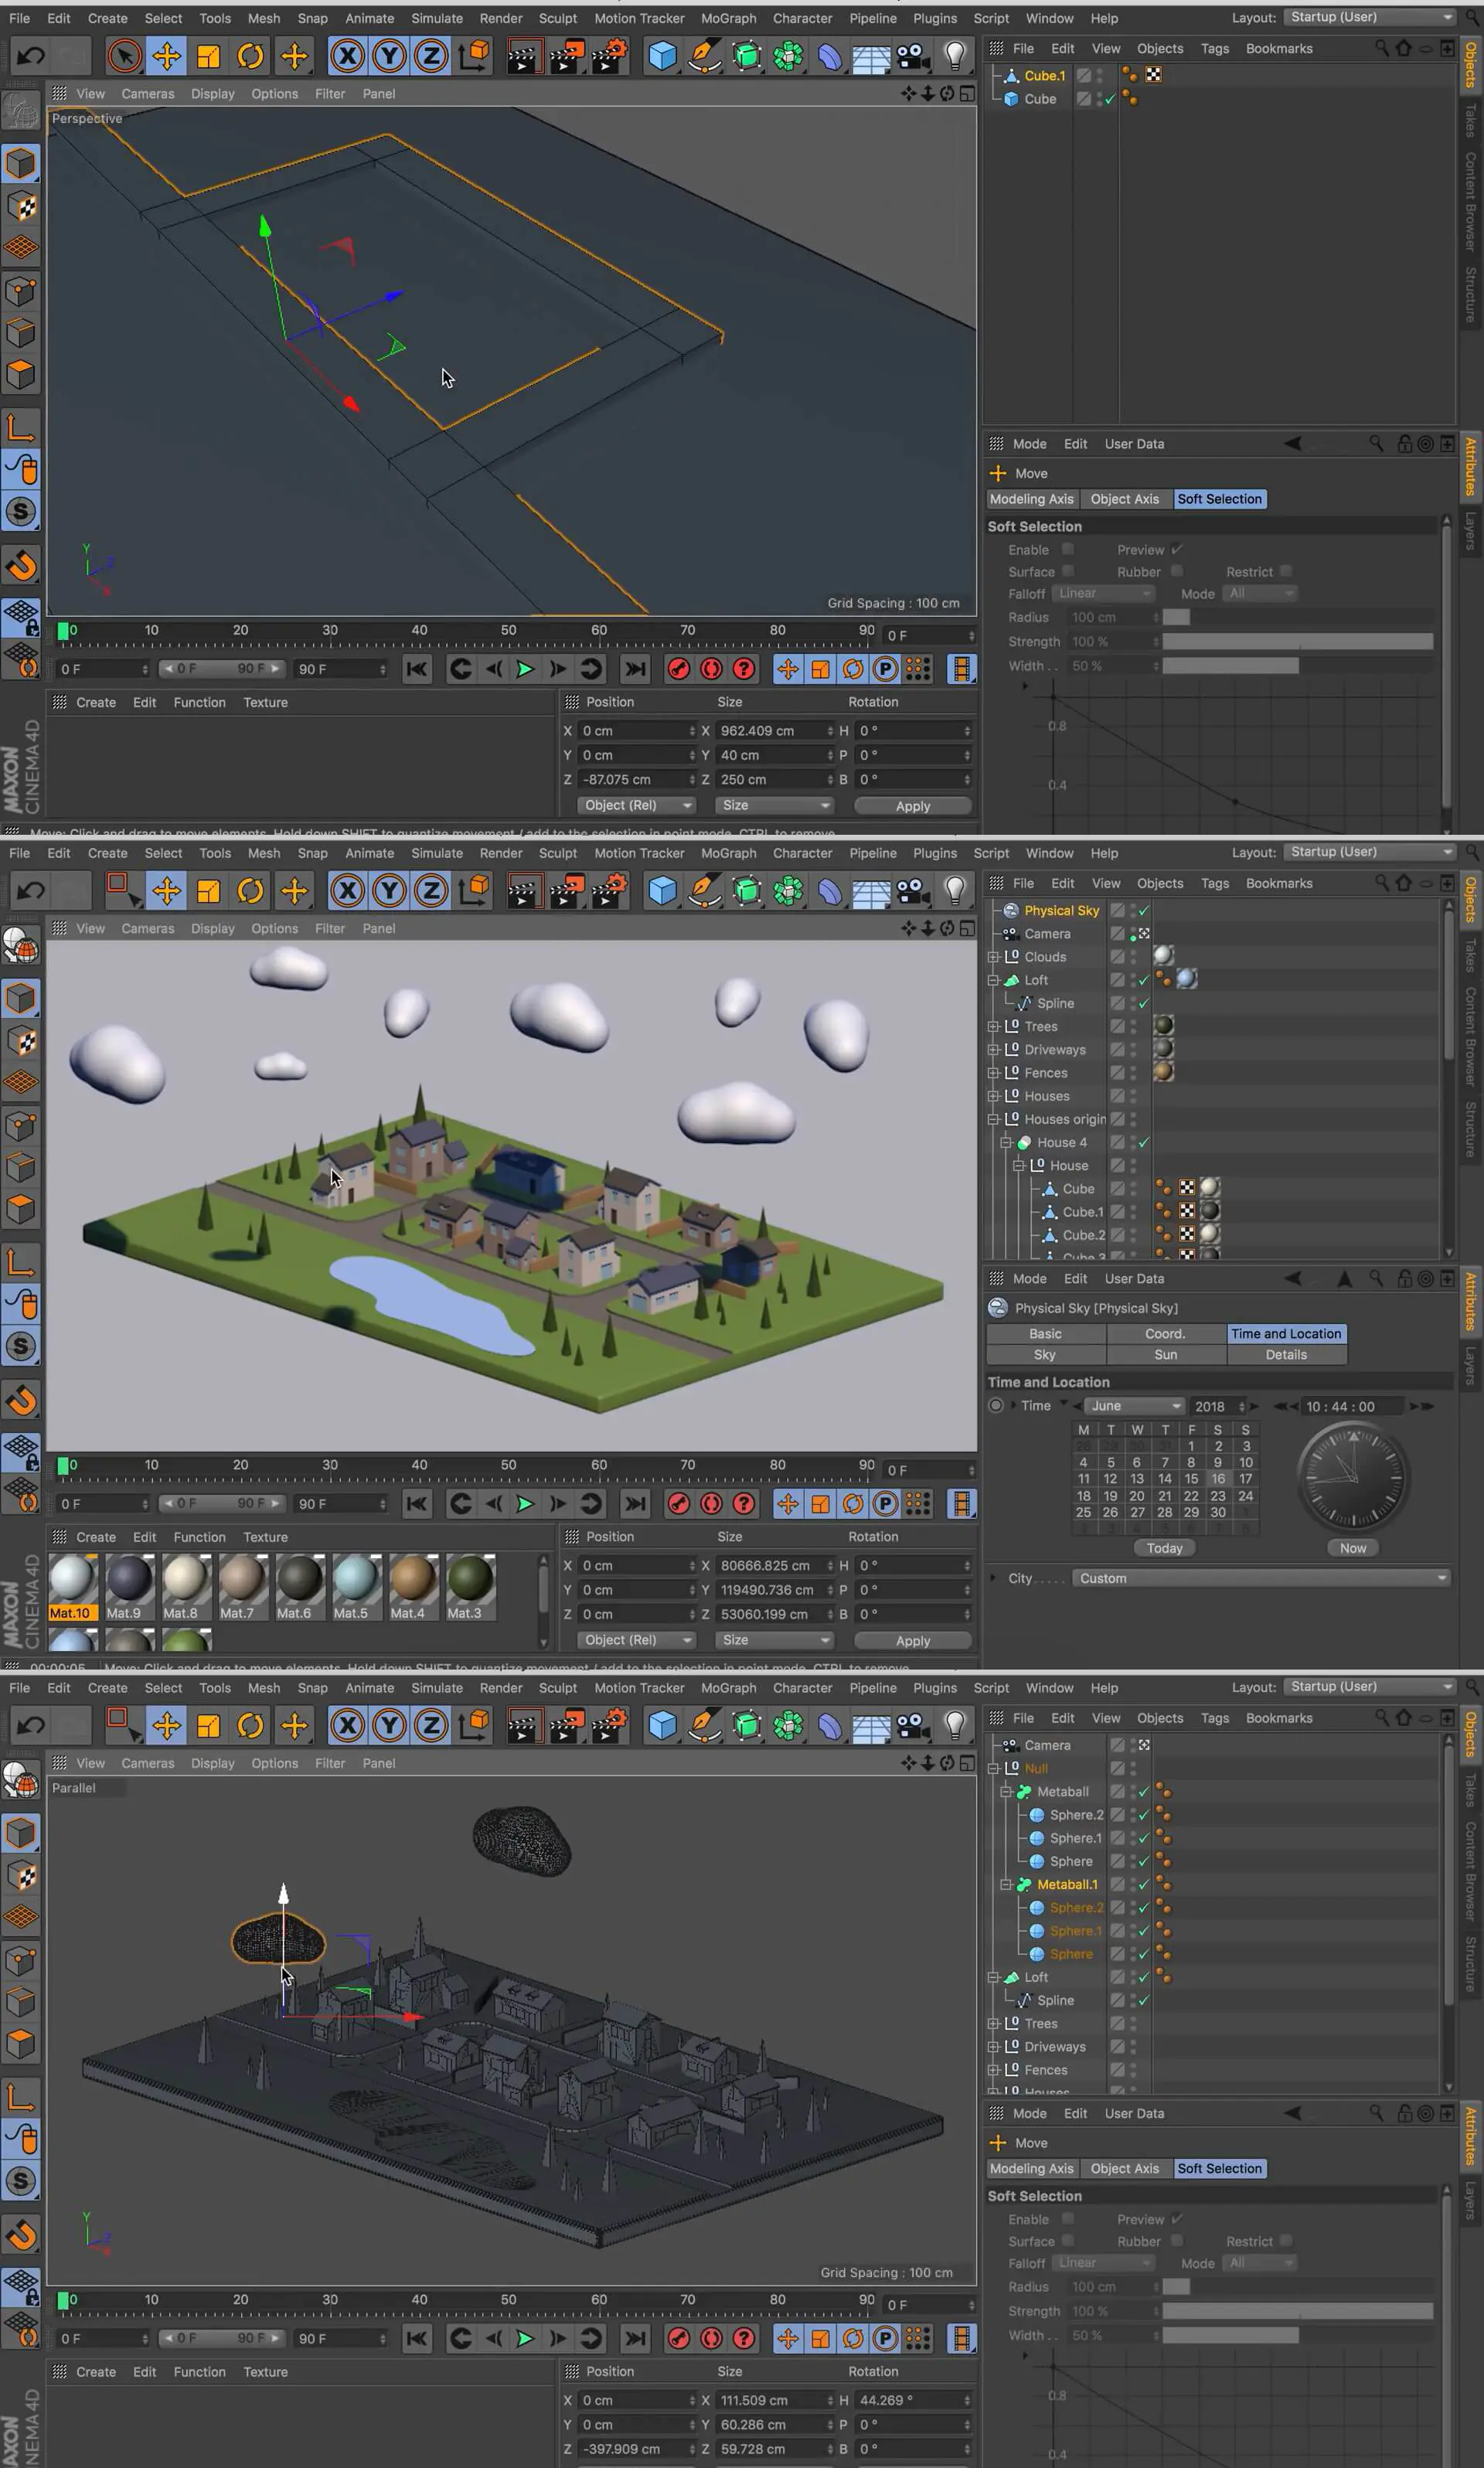Select the Scale tool in top window toolbar
This screenshot has height=2468, width=1484.
[x=208, y=56]
